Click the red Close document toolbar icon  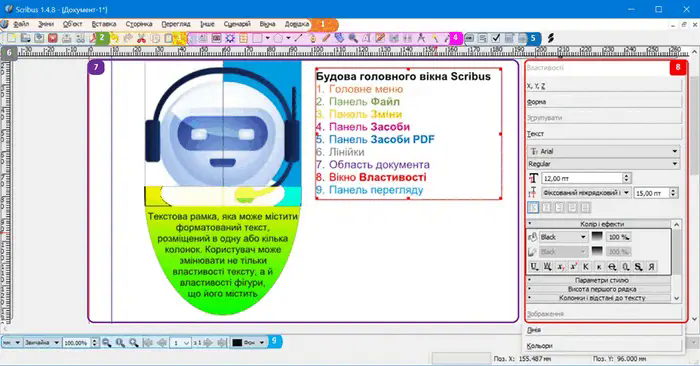tap(53, 38)
